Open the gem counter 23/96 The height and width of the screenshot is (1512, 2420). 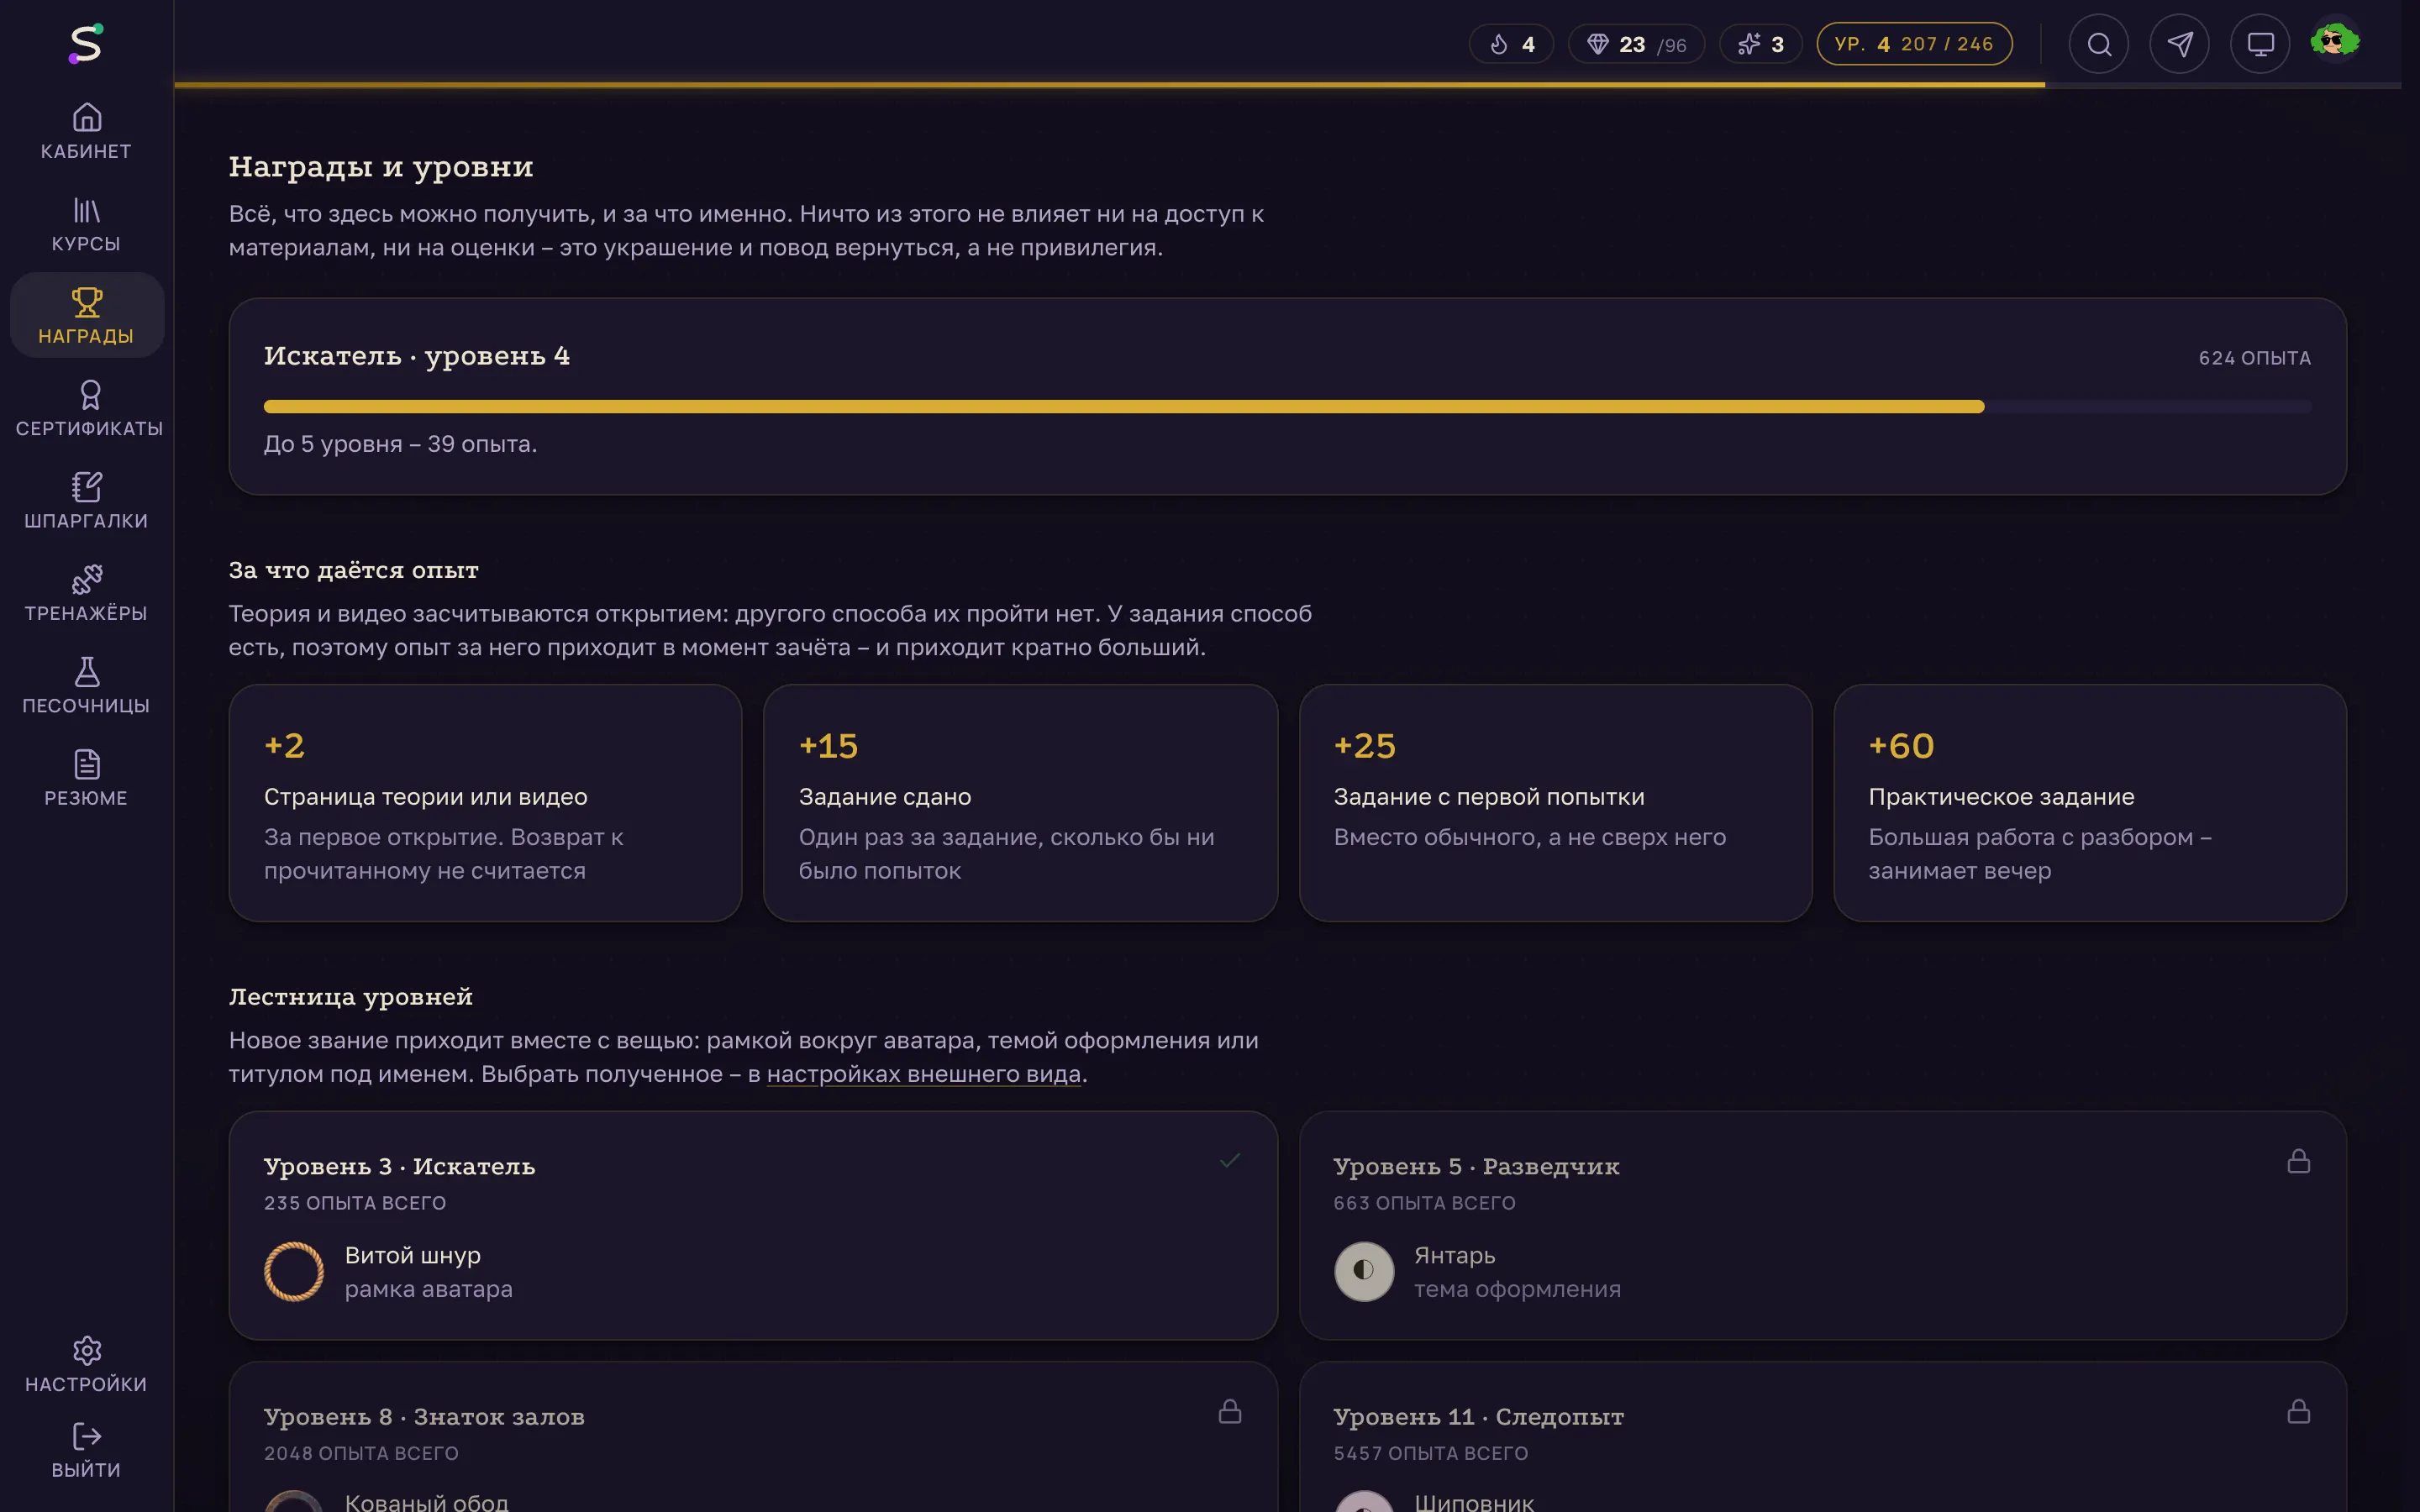[1636, 44]
